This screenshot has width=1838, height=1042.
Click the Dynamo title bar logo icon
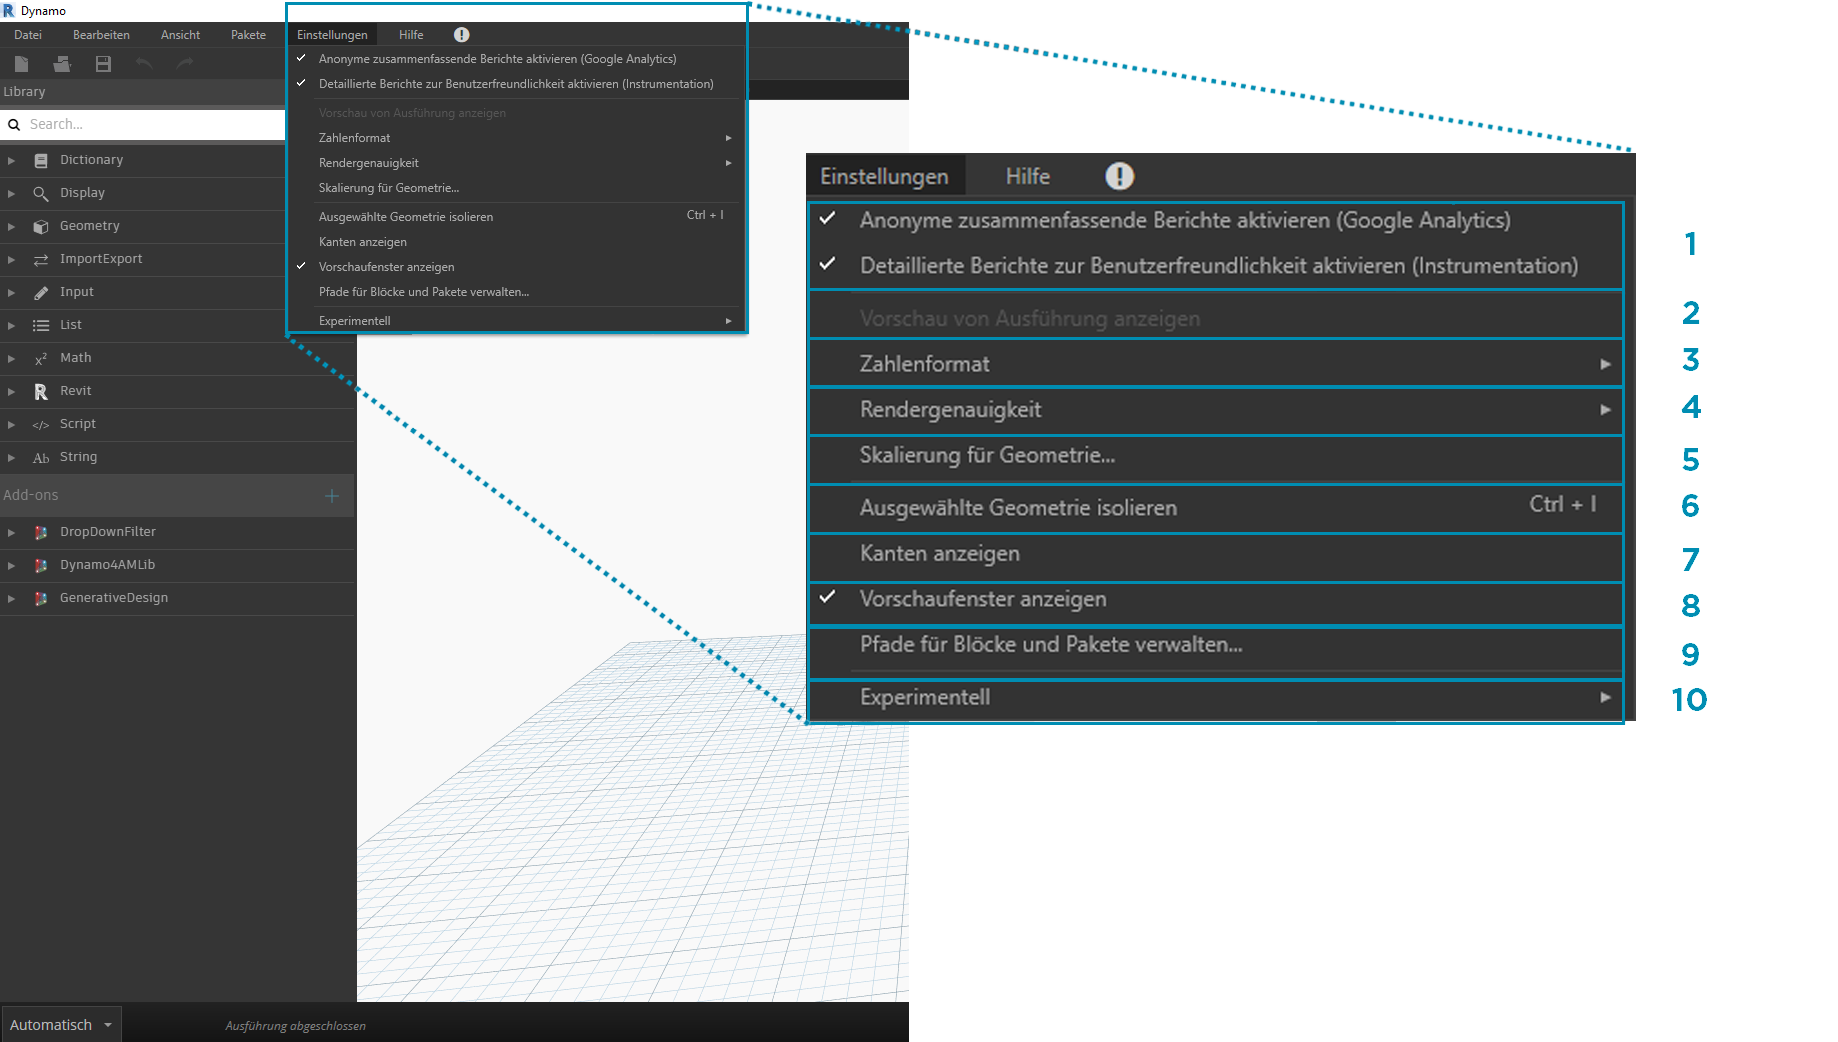[9, 10]
